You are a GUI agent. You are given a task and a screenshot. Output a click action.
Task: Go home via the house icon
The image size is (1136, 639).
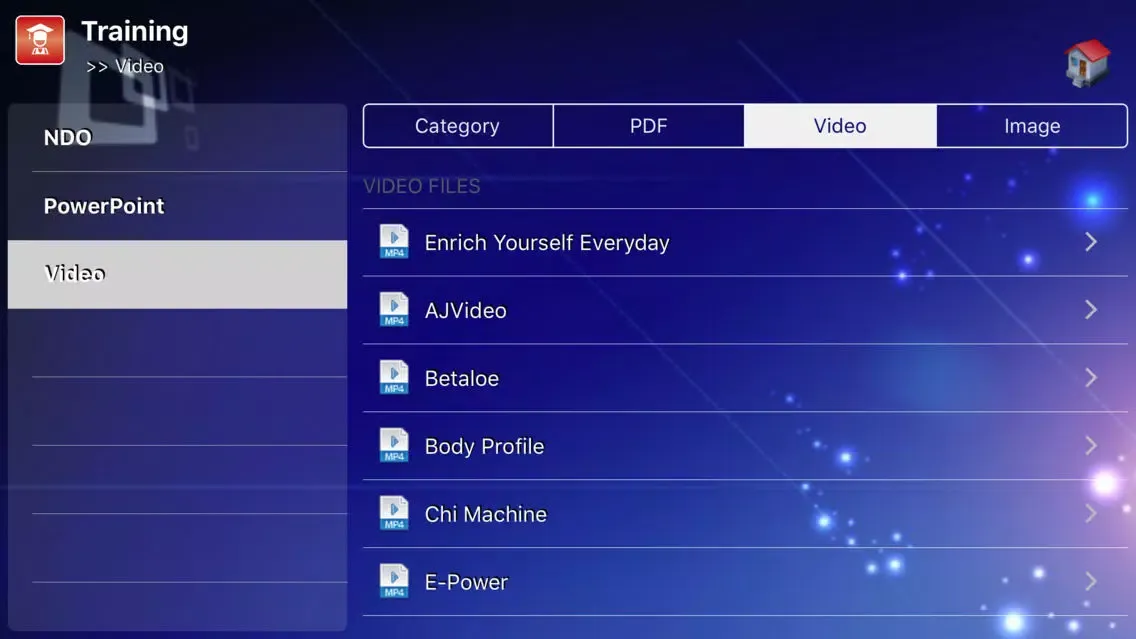click(x=1087, y=63)
